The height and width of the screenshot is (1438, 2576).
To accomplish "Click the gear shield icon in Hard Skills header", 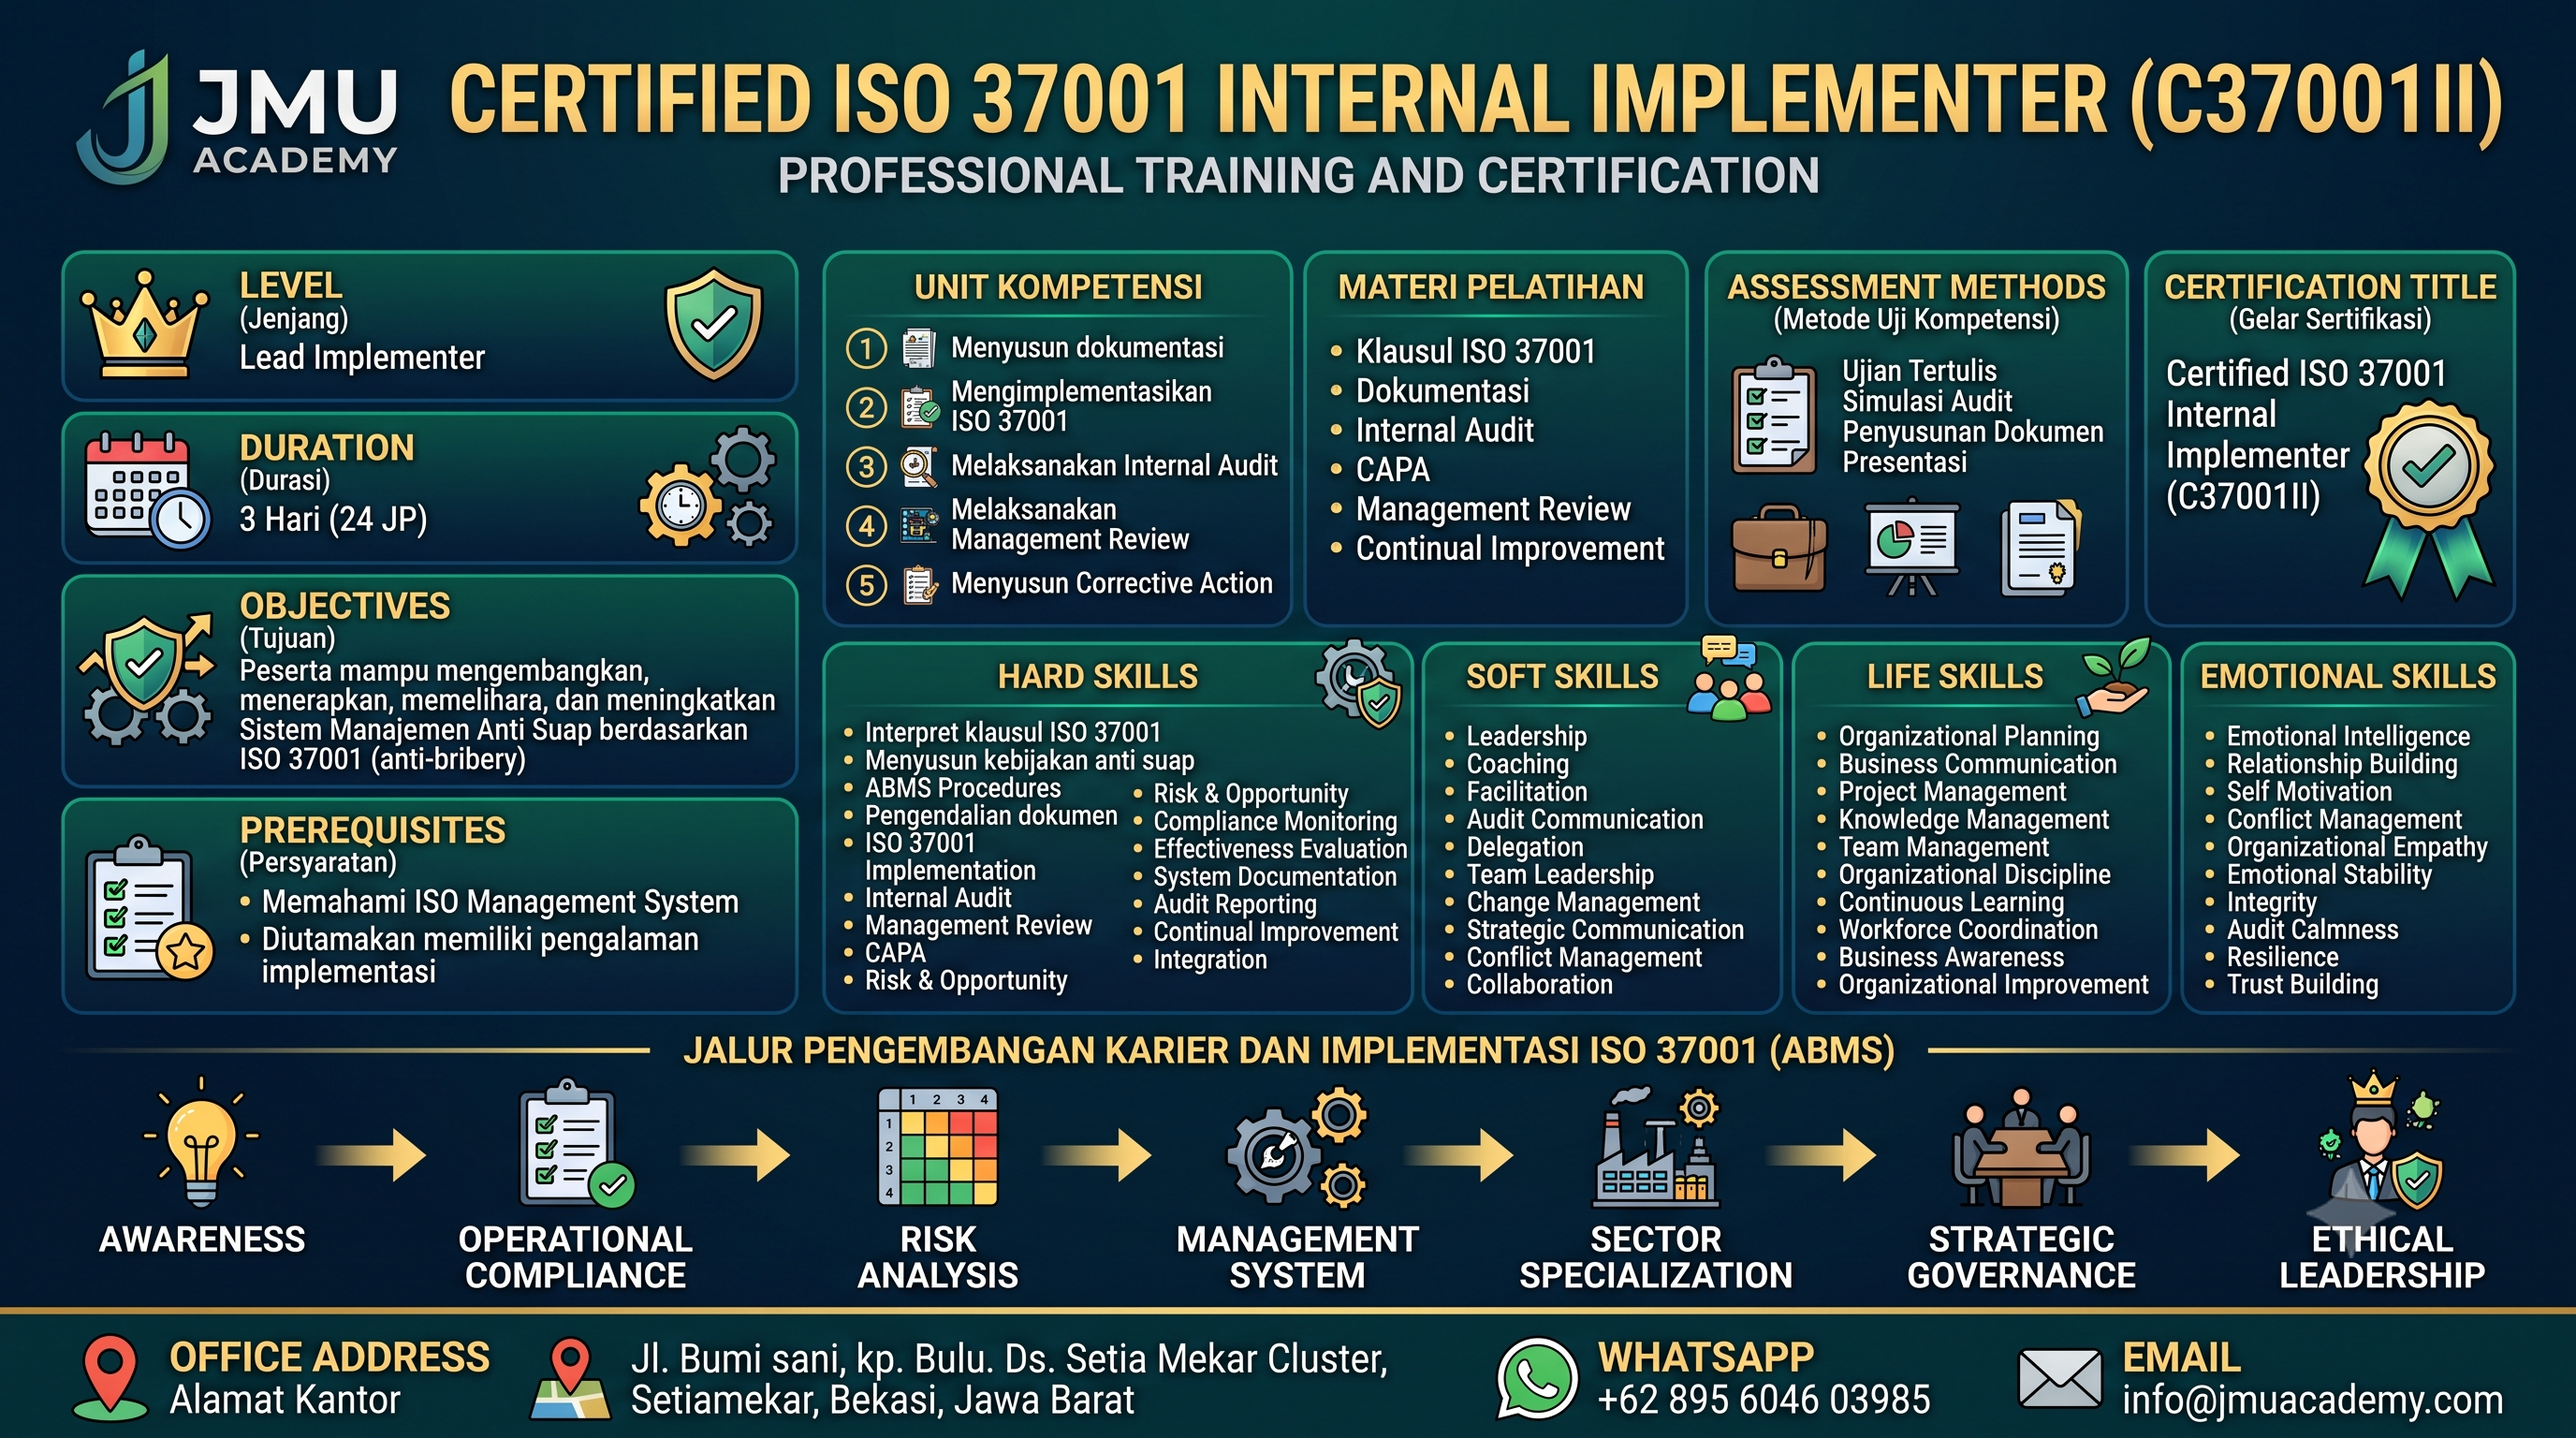I will (1359, 683).
